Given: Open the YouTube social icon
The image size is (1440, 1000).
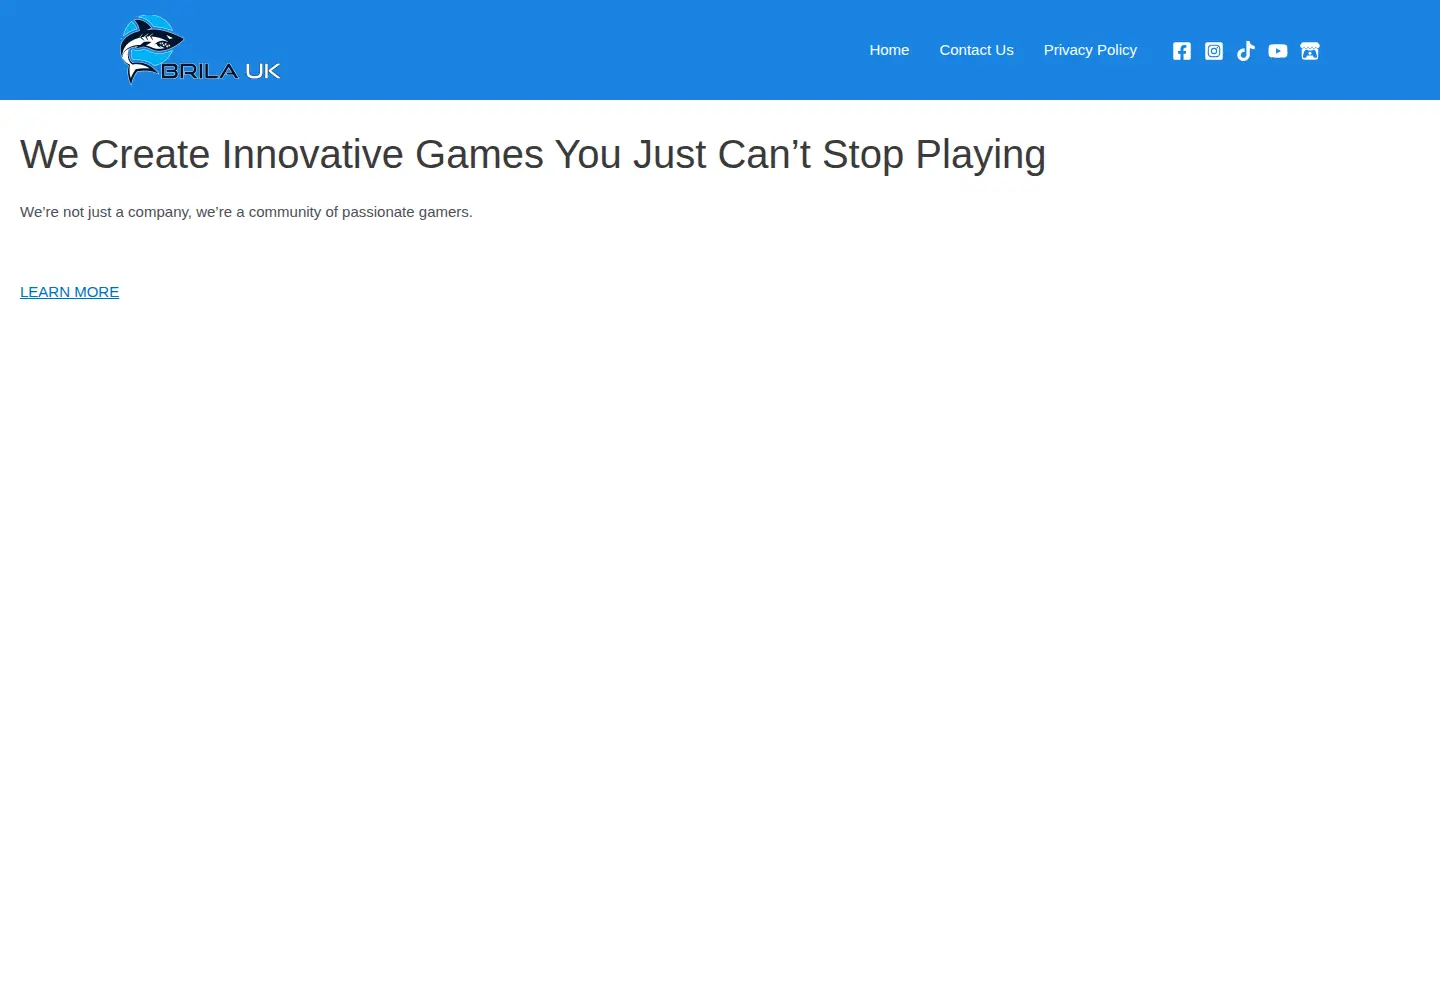Looking at the screenshot, I should tap(1278, 51).
